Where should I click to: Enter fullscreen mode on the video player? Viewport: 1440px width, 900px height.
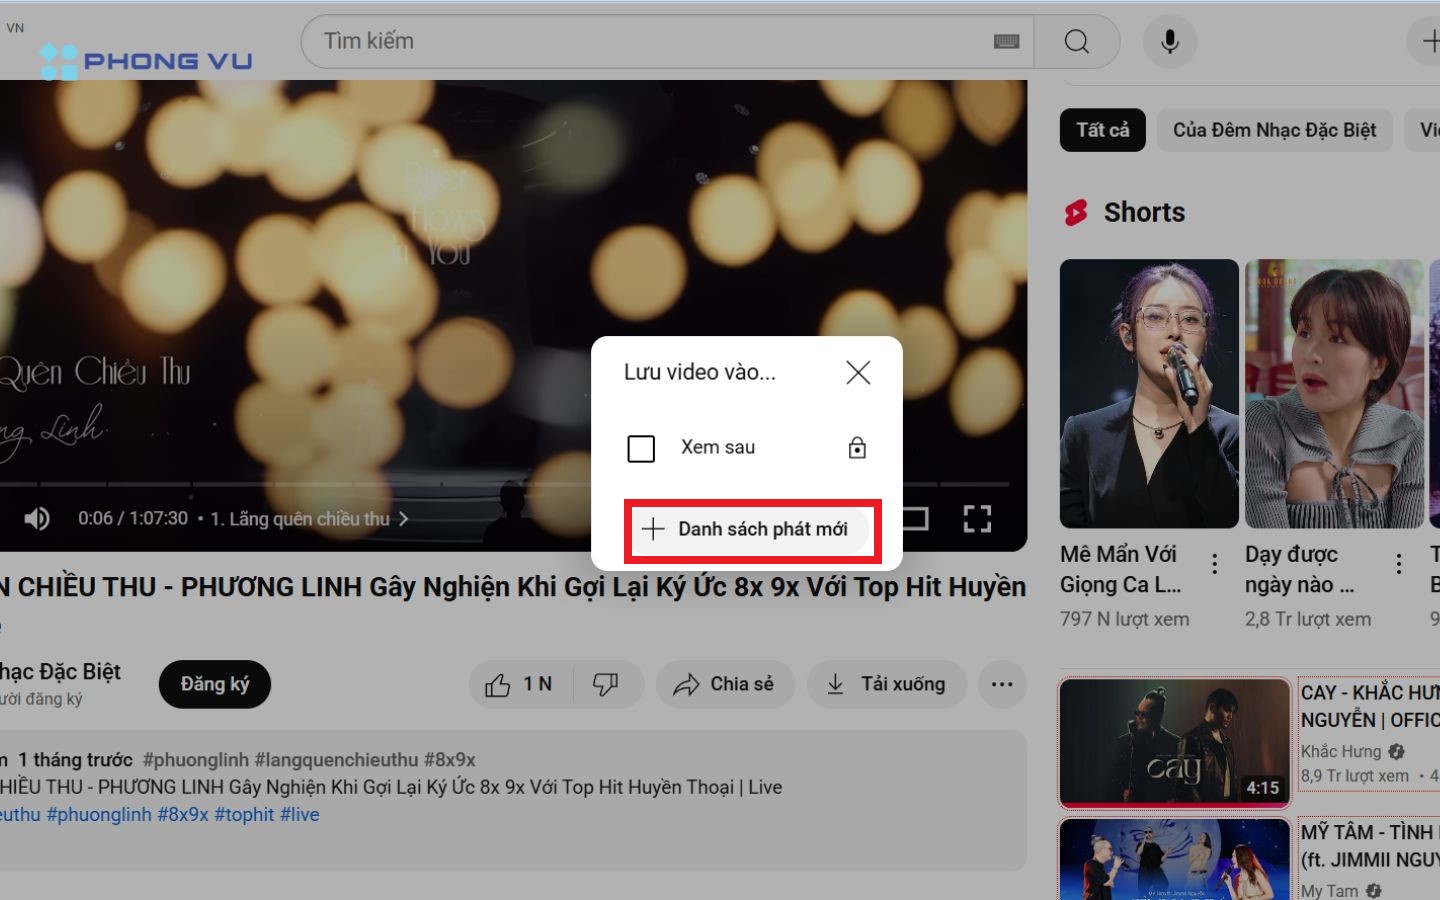tap(976, 518)
